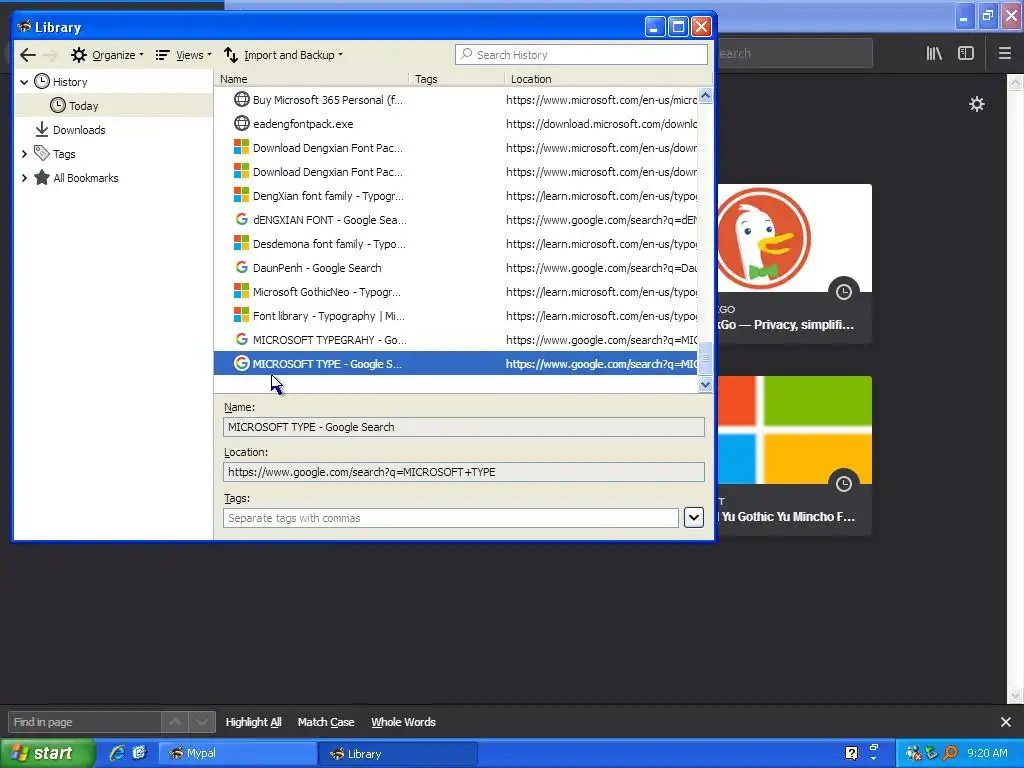Click the Find in page field
This screenshot has width=1024, height=768.
pyautogui.click(x=84, y=722)
